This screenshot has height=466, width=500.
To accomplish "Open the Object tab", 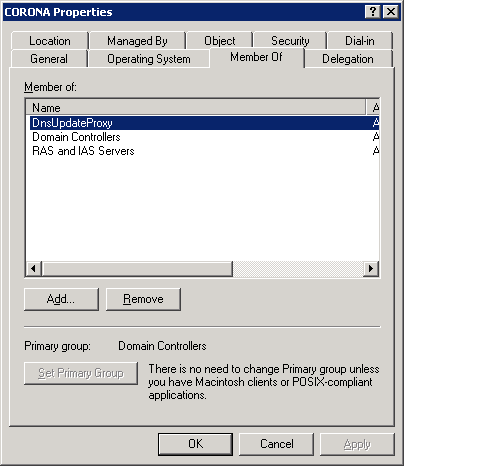I will click(220, 41).
